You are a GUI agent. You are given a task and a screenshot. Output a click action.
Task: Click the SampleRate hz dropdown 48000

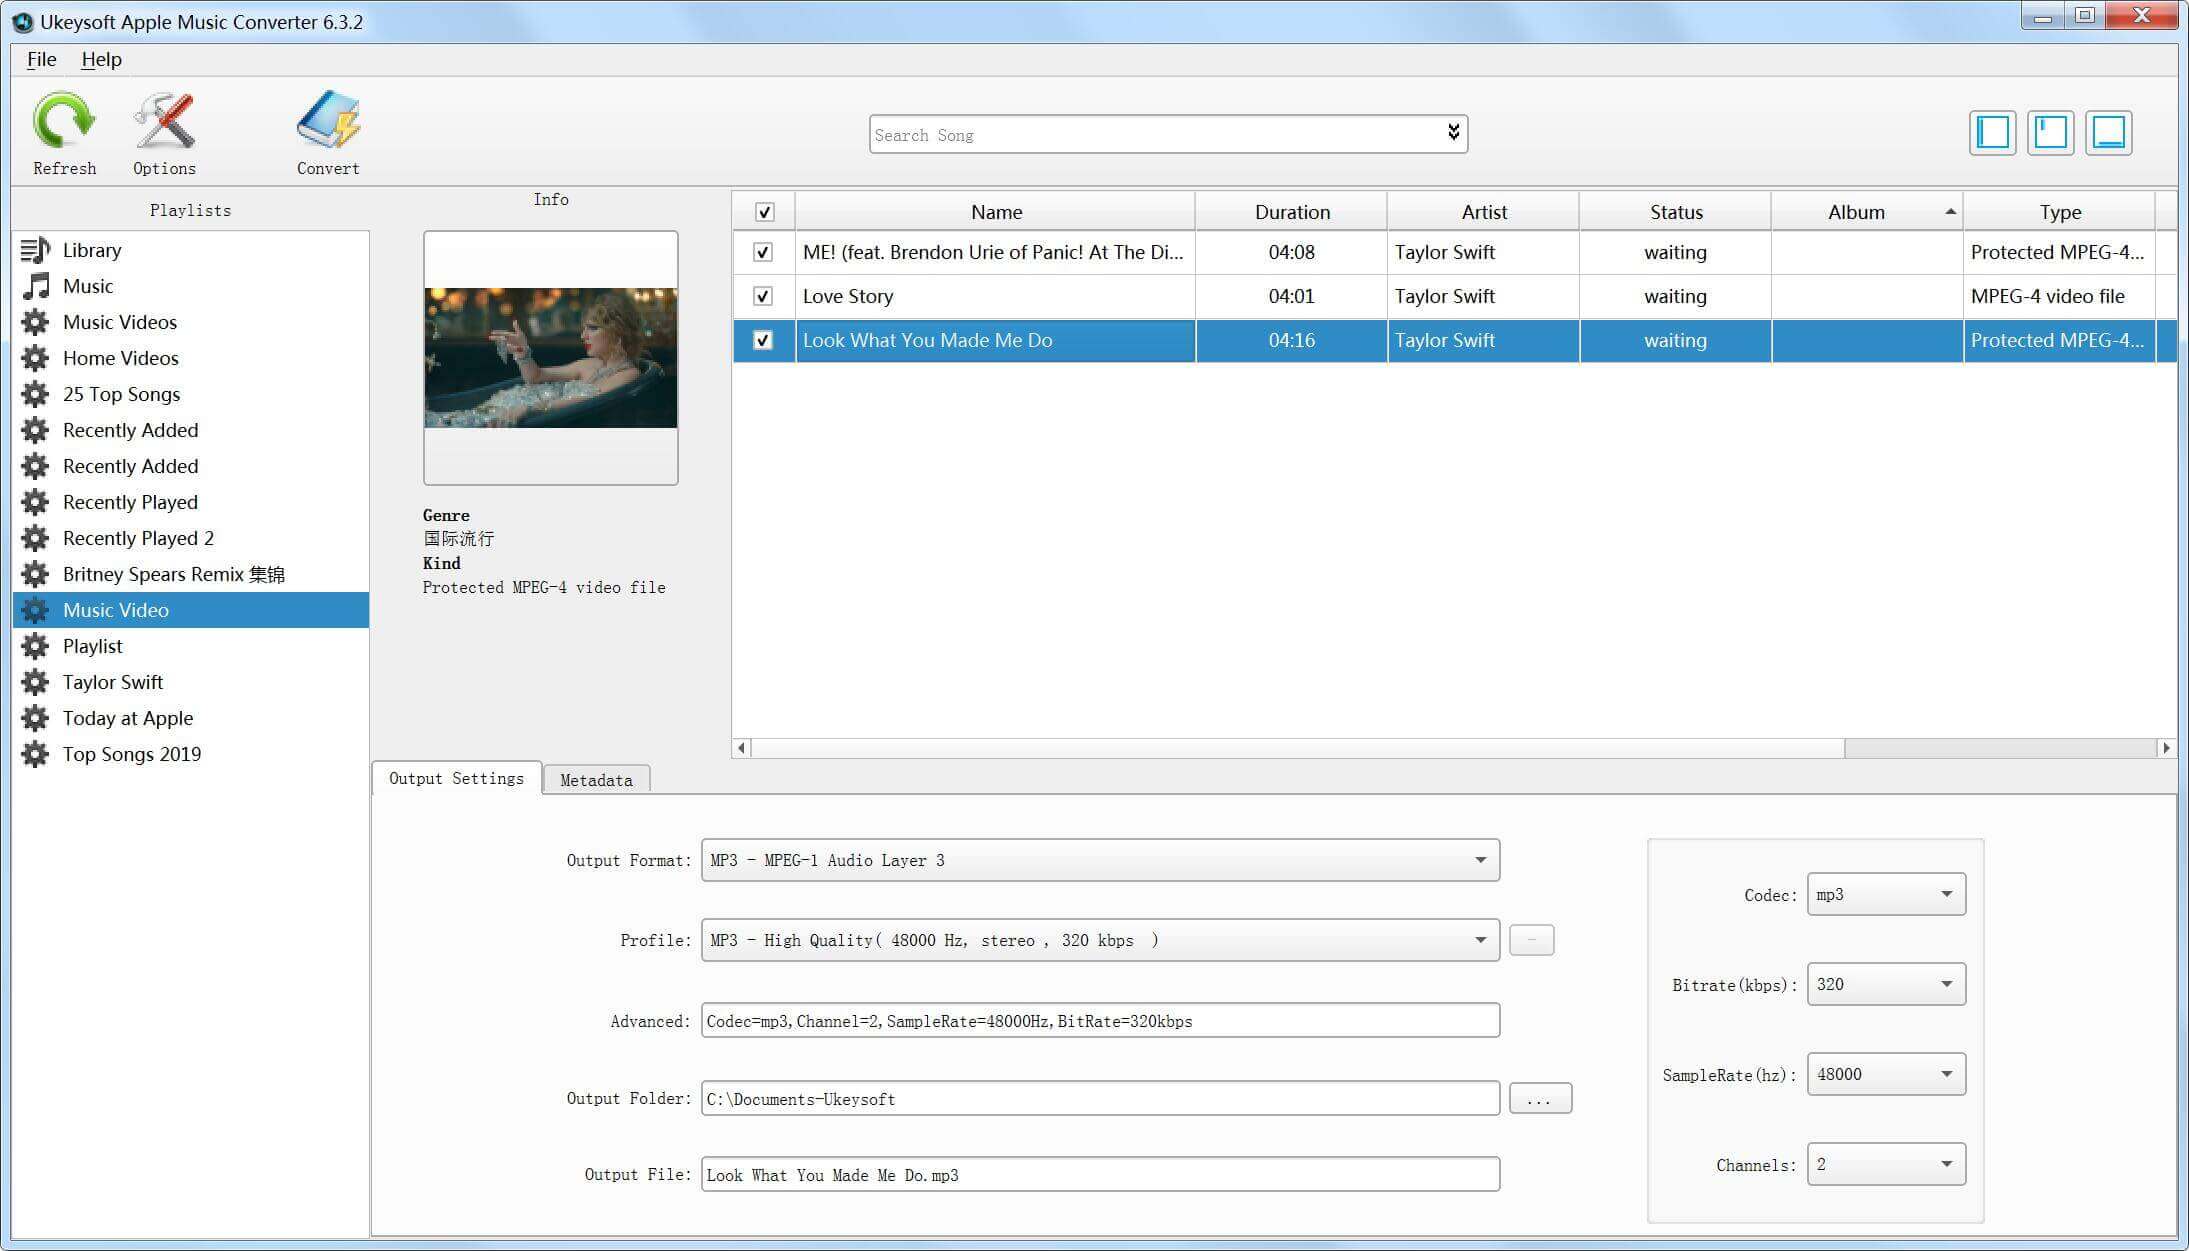(1884, 1074)
